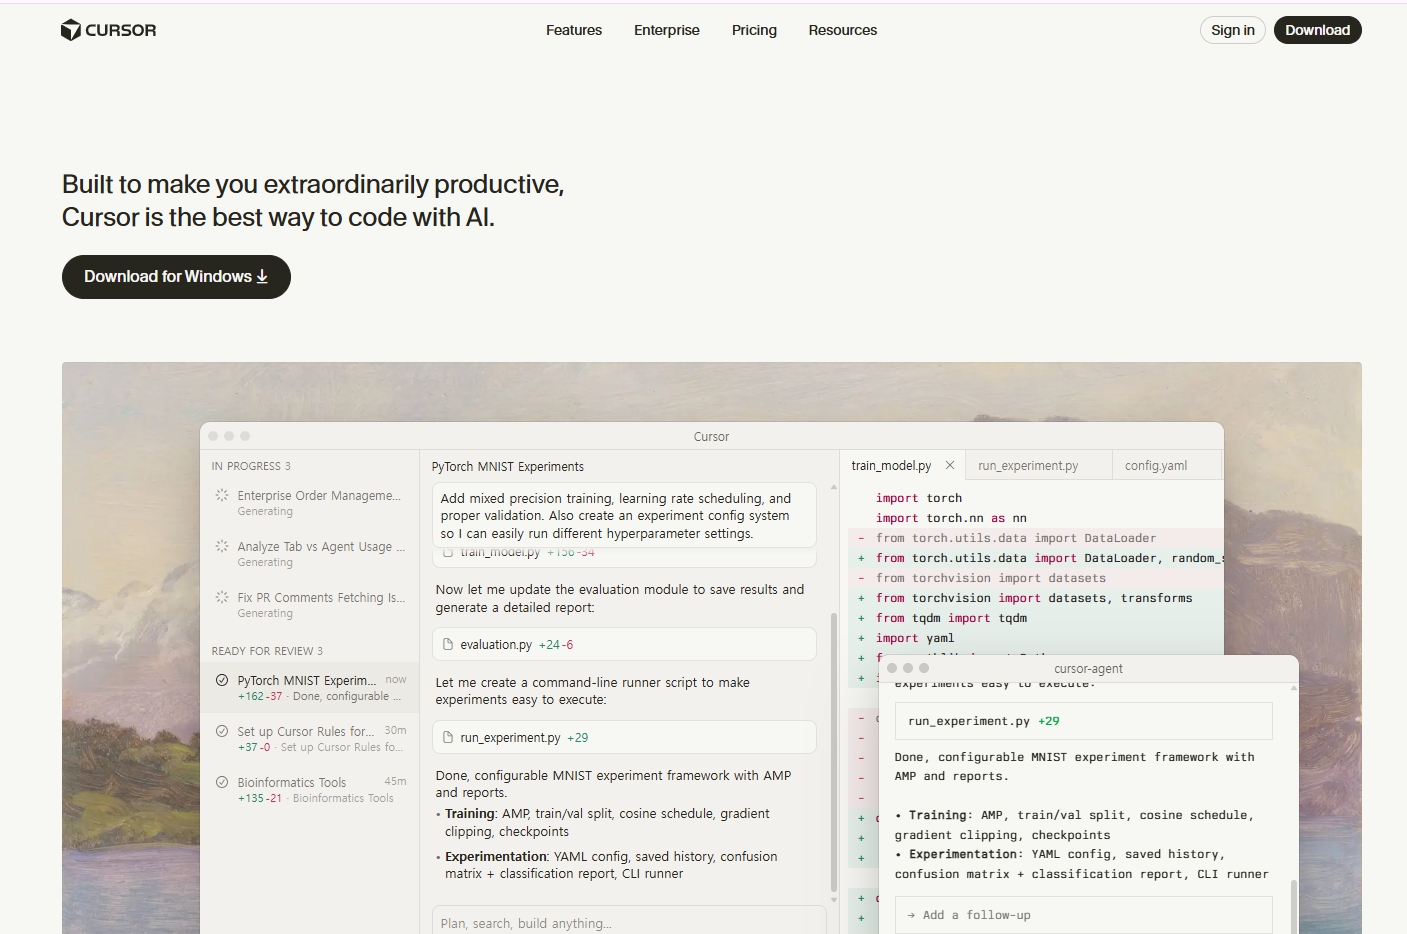The width and height of the screenshot is (1407, 934).
Task: Click the checkmark icon beside Set up Cursor Rules
Action: pos(222,731)
